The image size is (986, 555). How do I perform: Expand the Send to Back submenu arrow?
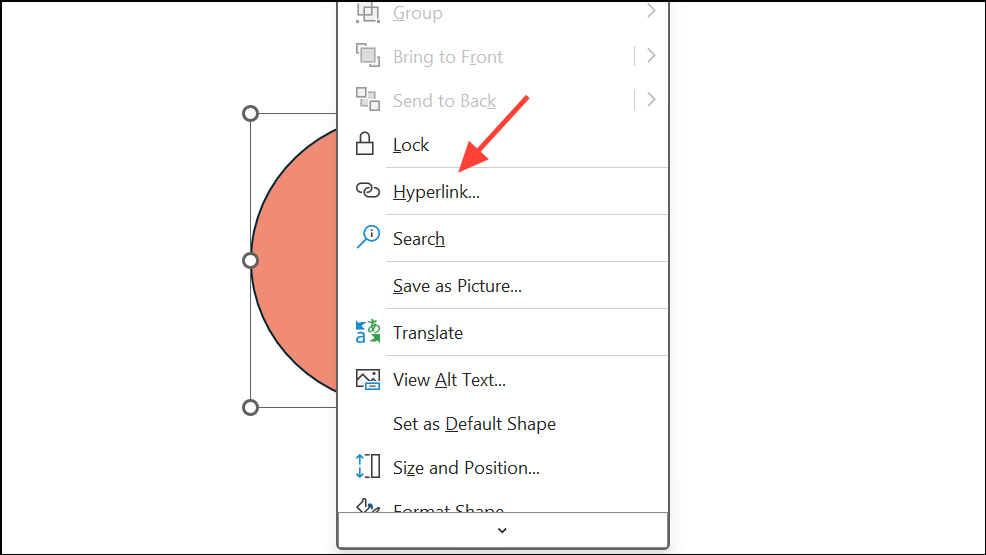tap(651, 99)
